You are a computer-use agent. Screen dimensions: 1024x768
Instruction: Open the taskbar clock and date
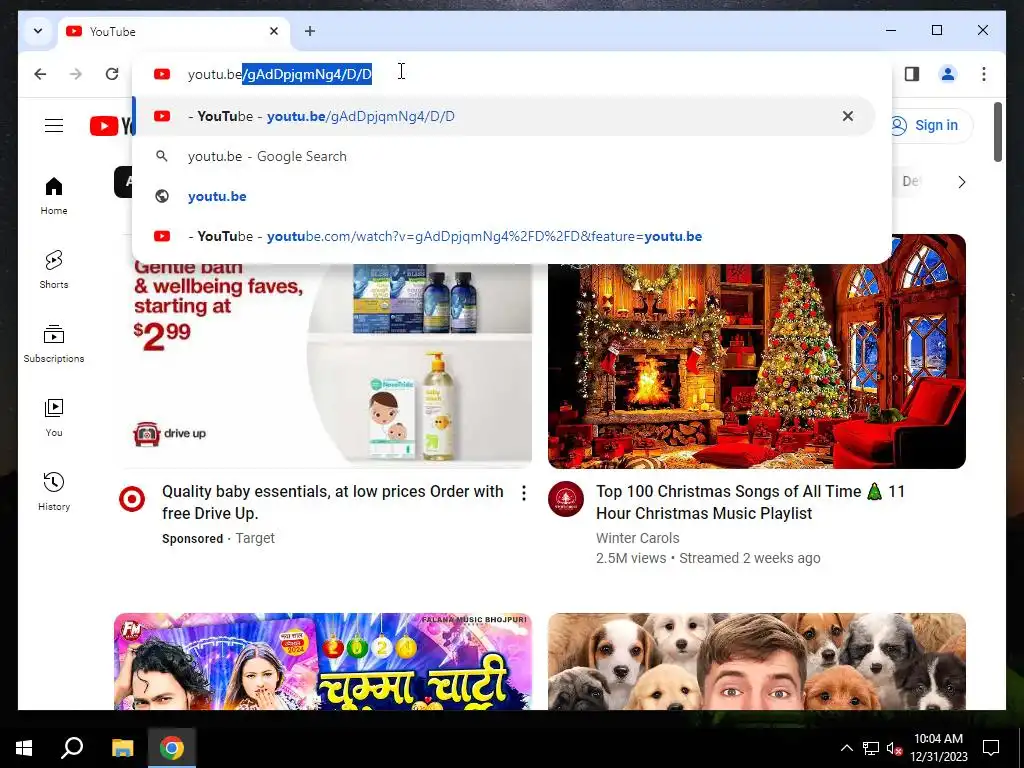coord(938,748)
